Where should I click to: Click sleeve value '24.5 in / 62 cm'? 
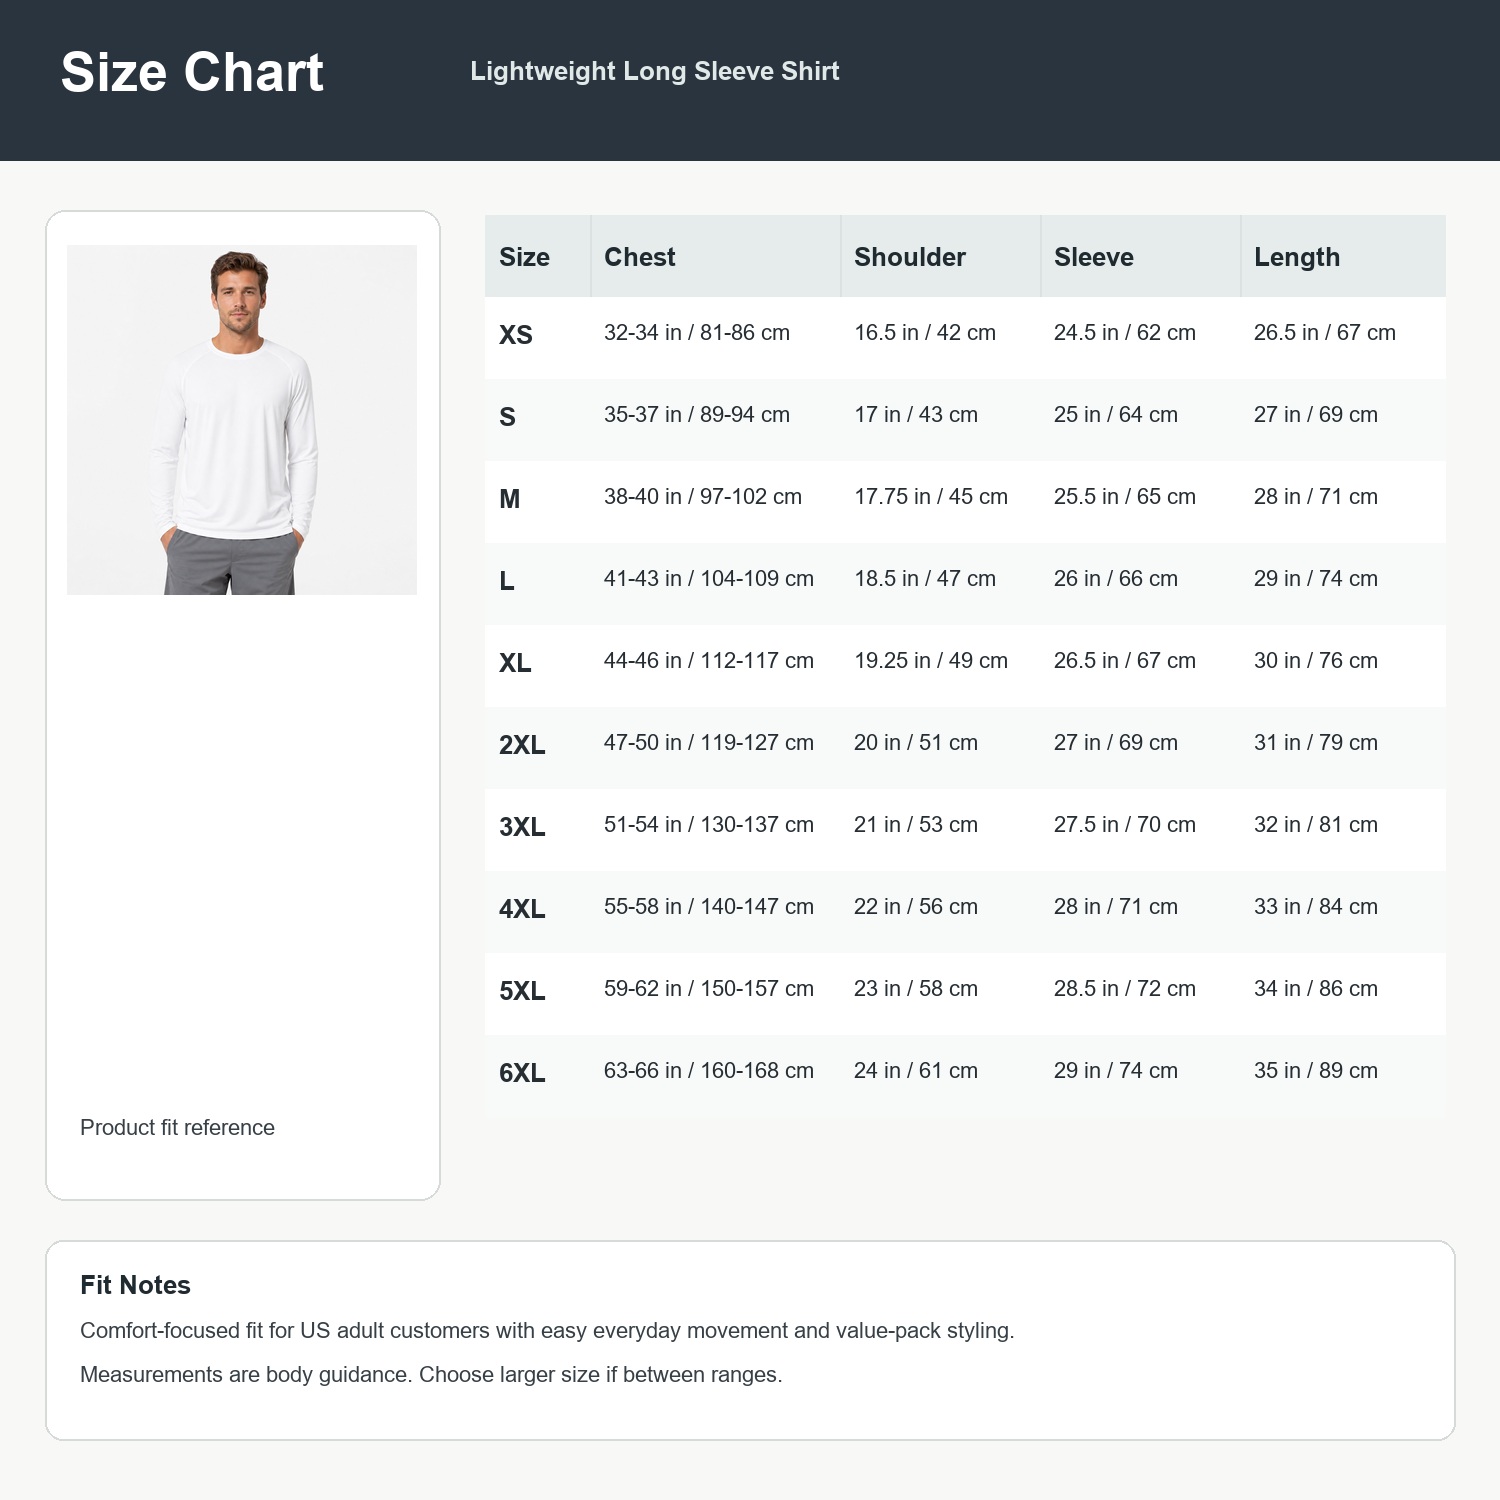pyautogui.click(x=1125, y=333)
